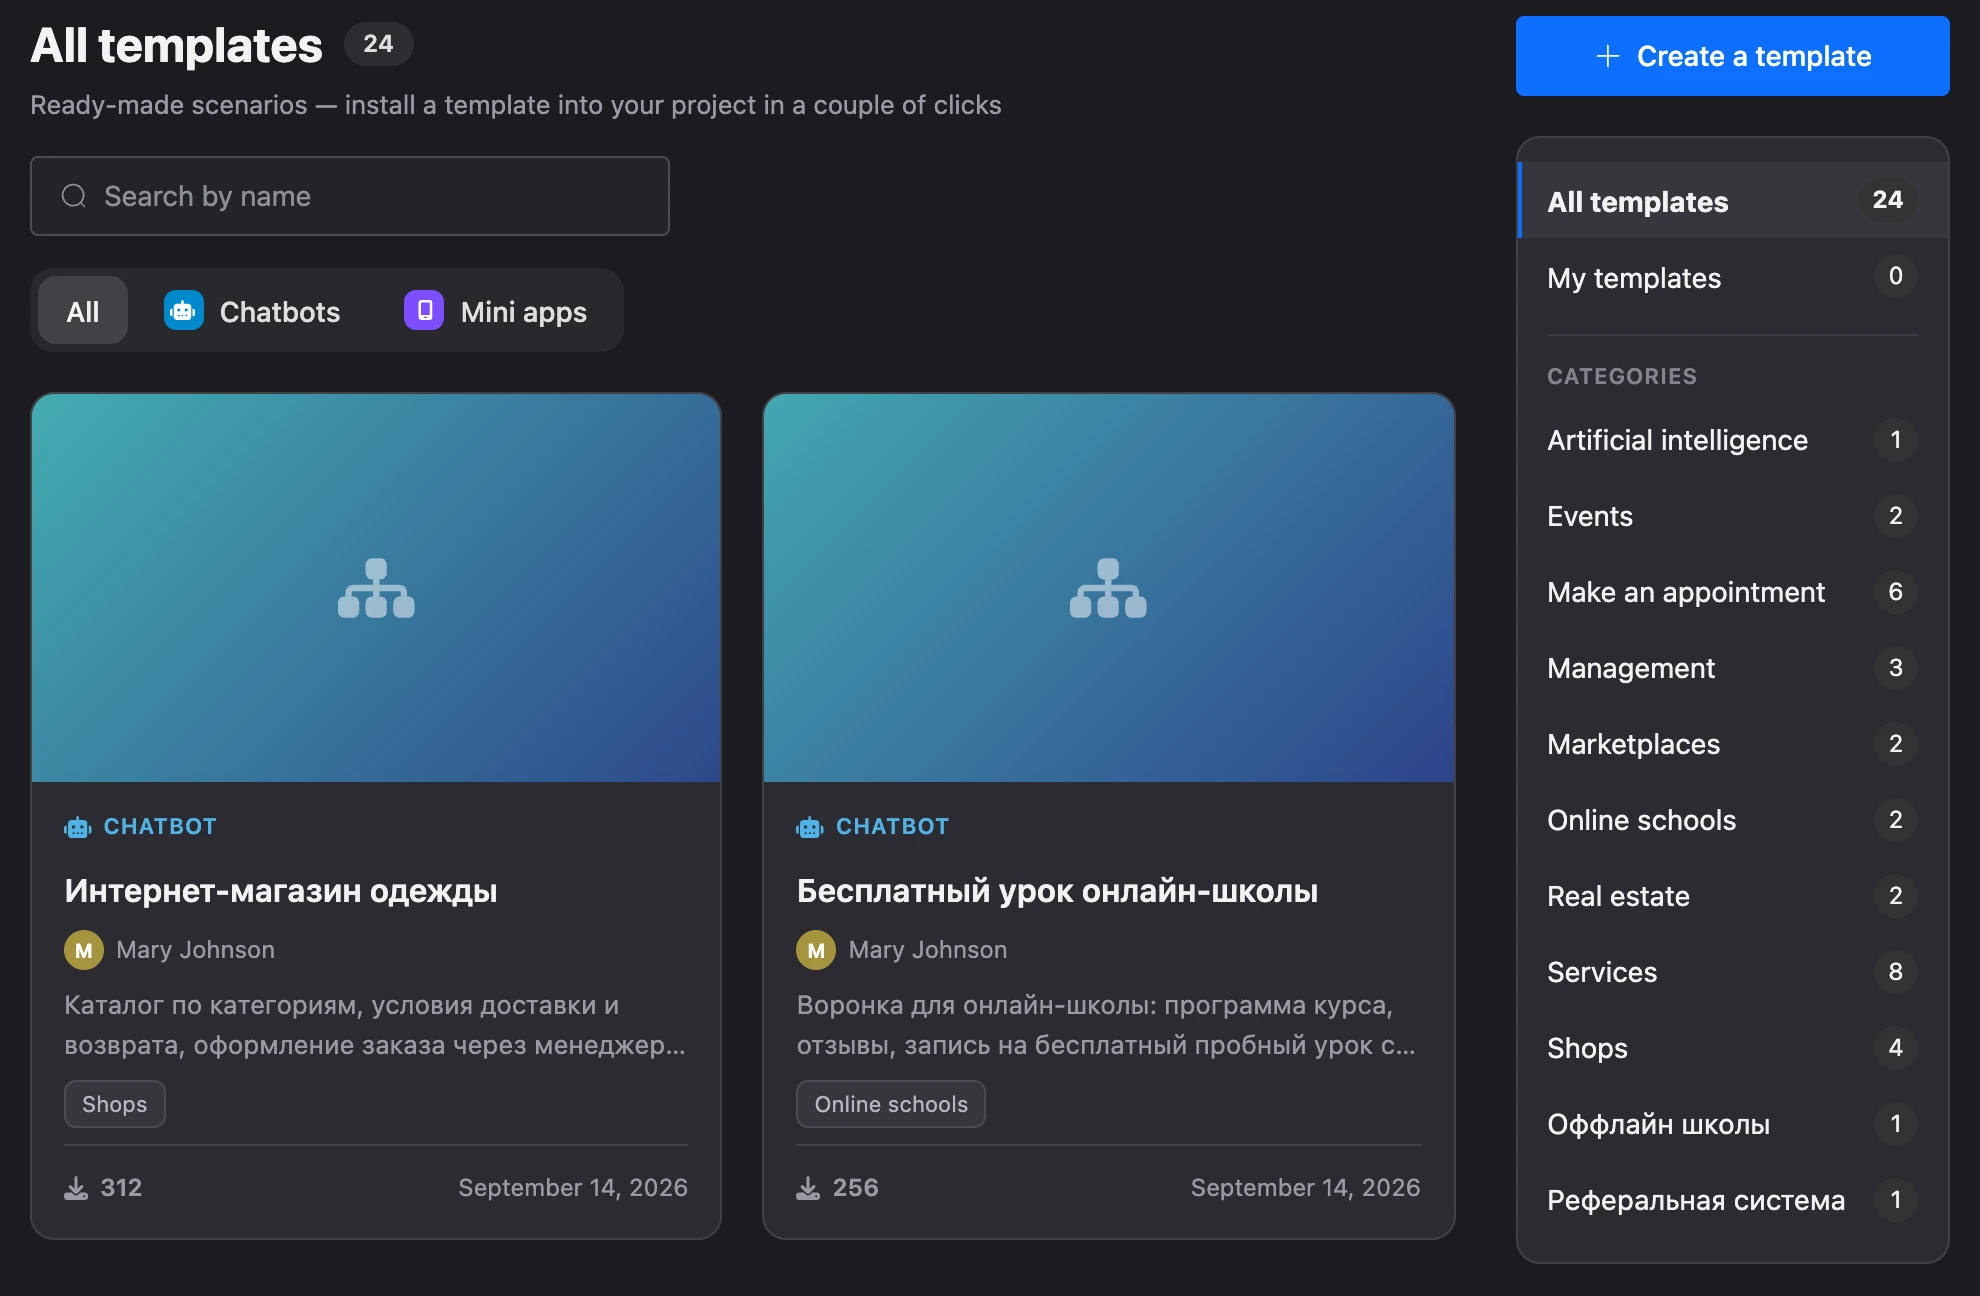Click the description starting with Воронка для онлайн-школы
Image resolution: width=1980 pixels, height=1296 pixels.
coord(1107,1025)
